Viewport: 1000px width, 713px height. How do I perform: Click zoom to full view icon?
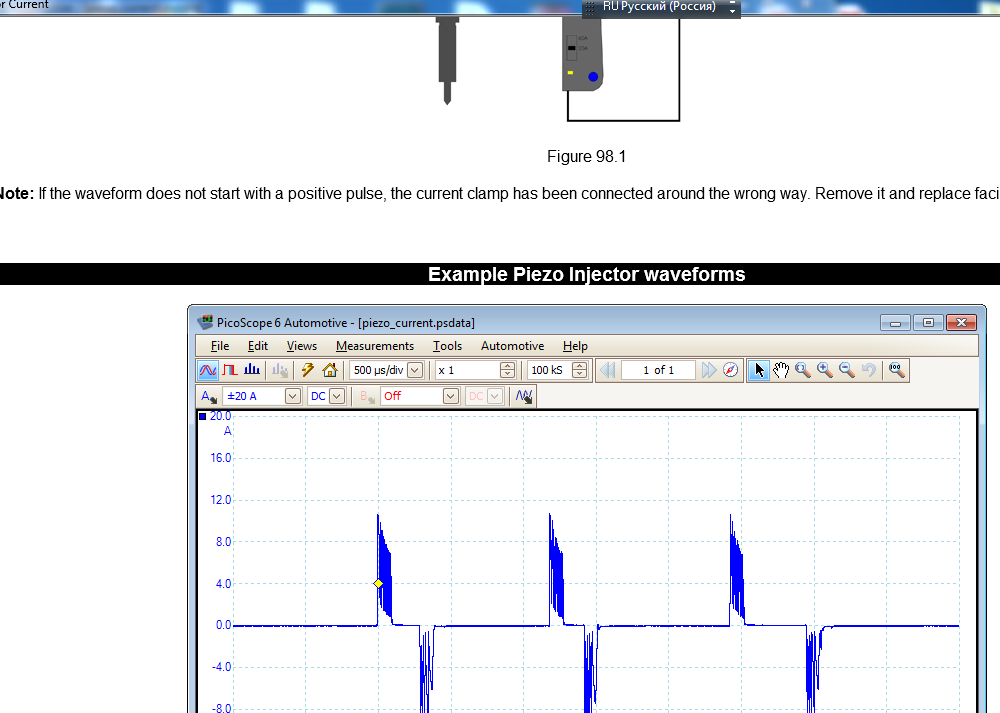897,370
